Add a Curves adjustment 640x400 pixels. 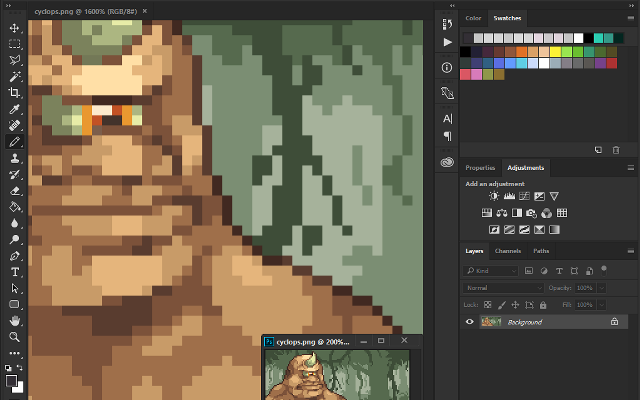(524, 196)
